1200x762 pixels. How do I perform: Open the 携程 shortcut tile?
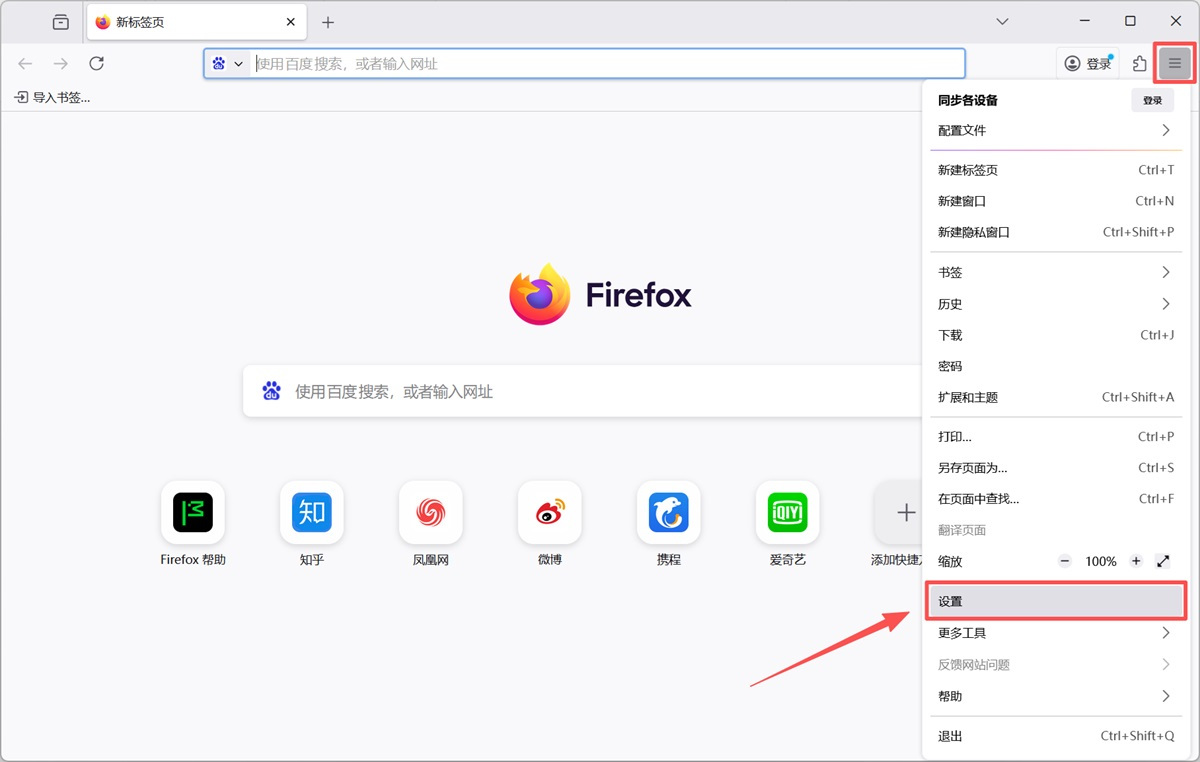coord(668,513)
